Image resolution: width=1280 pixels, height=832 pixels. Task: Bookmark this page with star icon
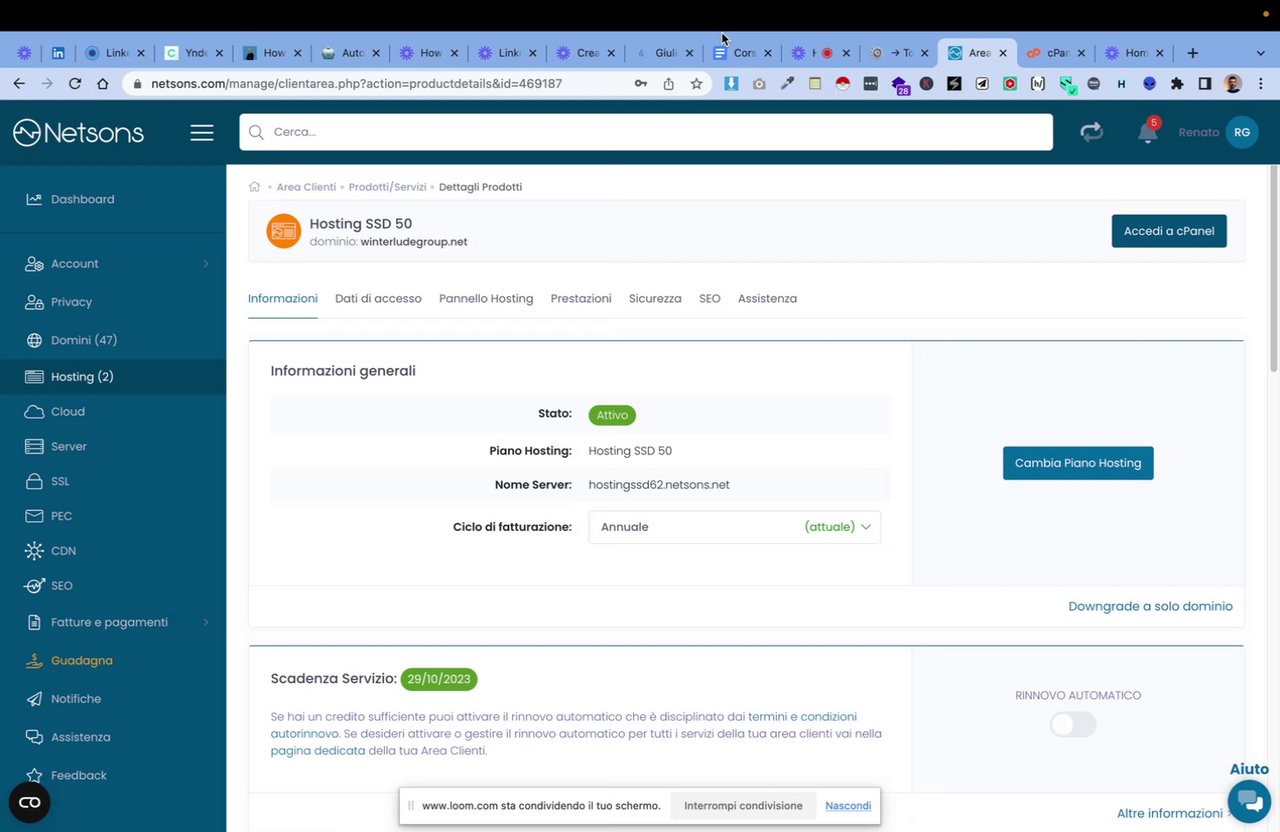pyautogui.click(x=696, y=84)
